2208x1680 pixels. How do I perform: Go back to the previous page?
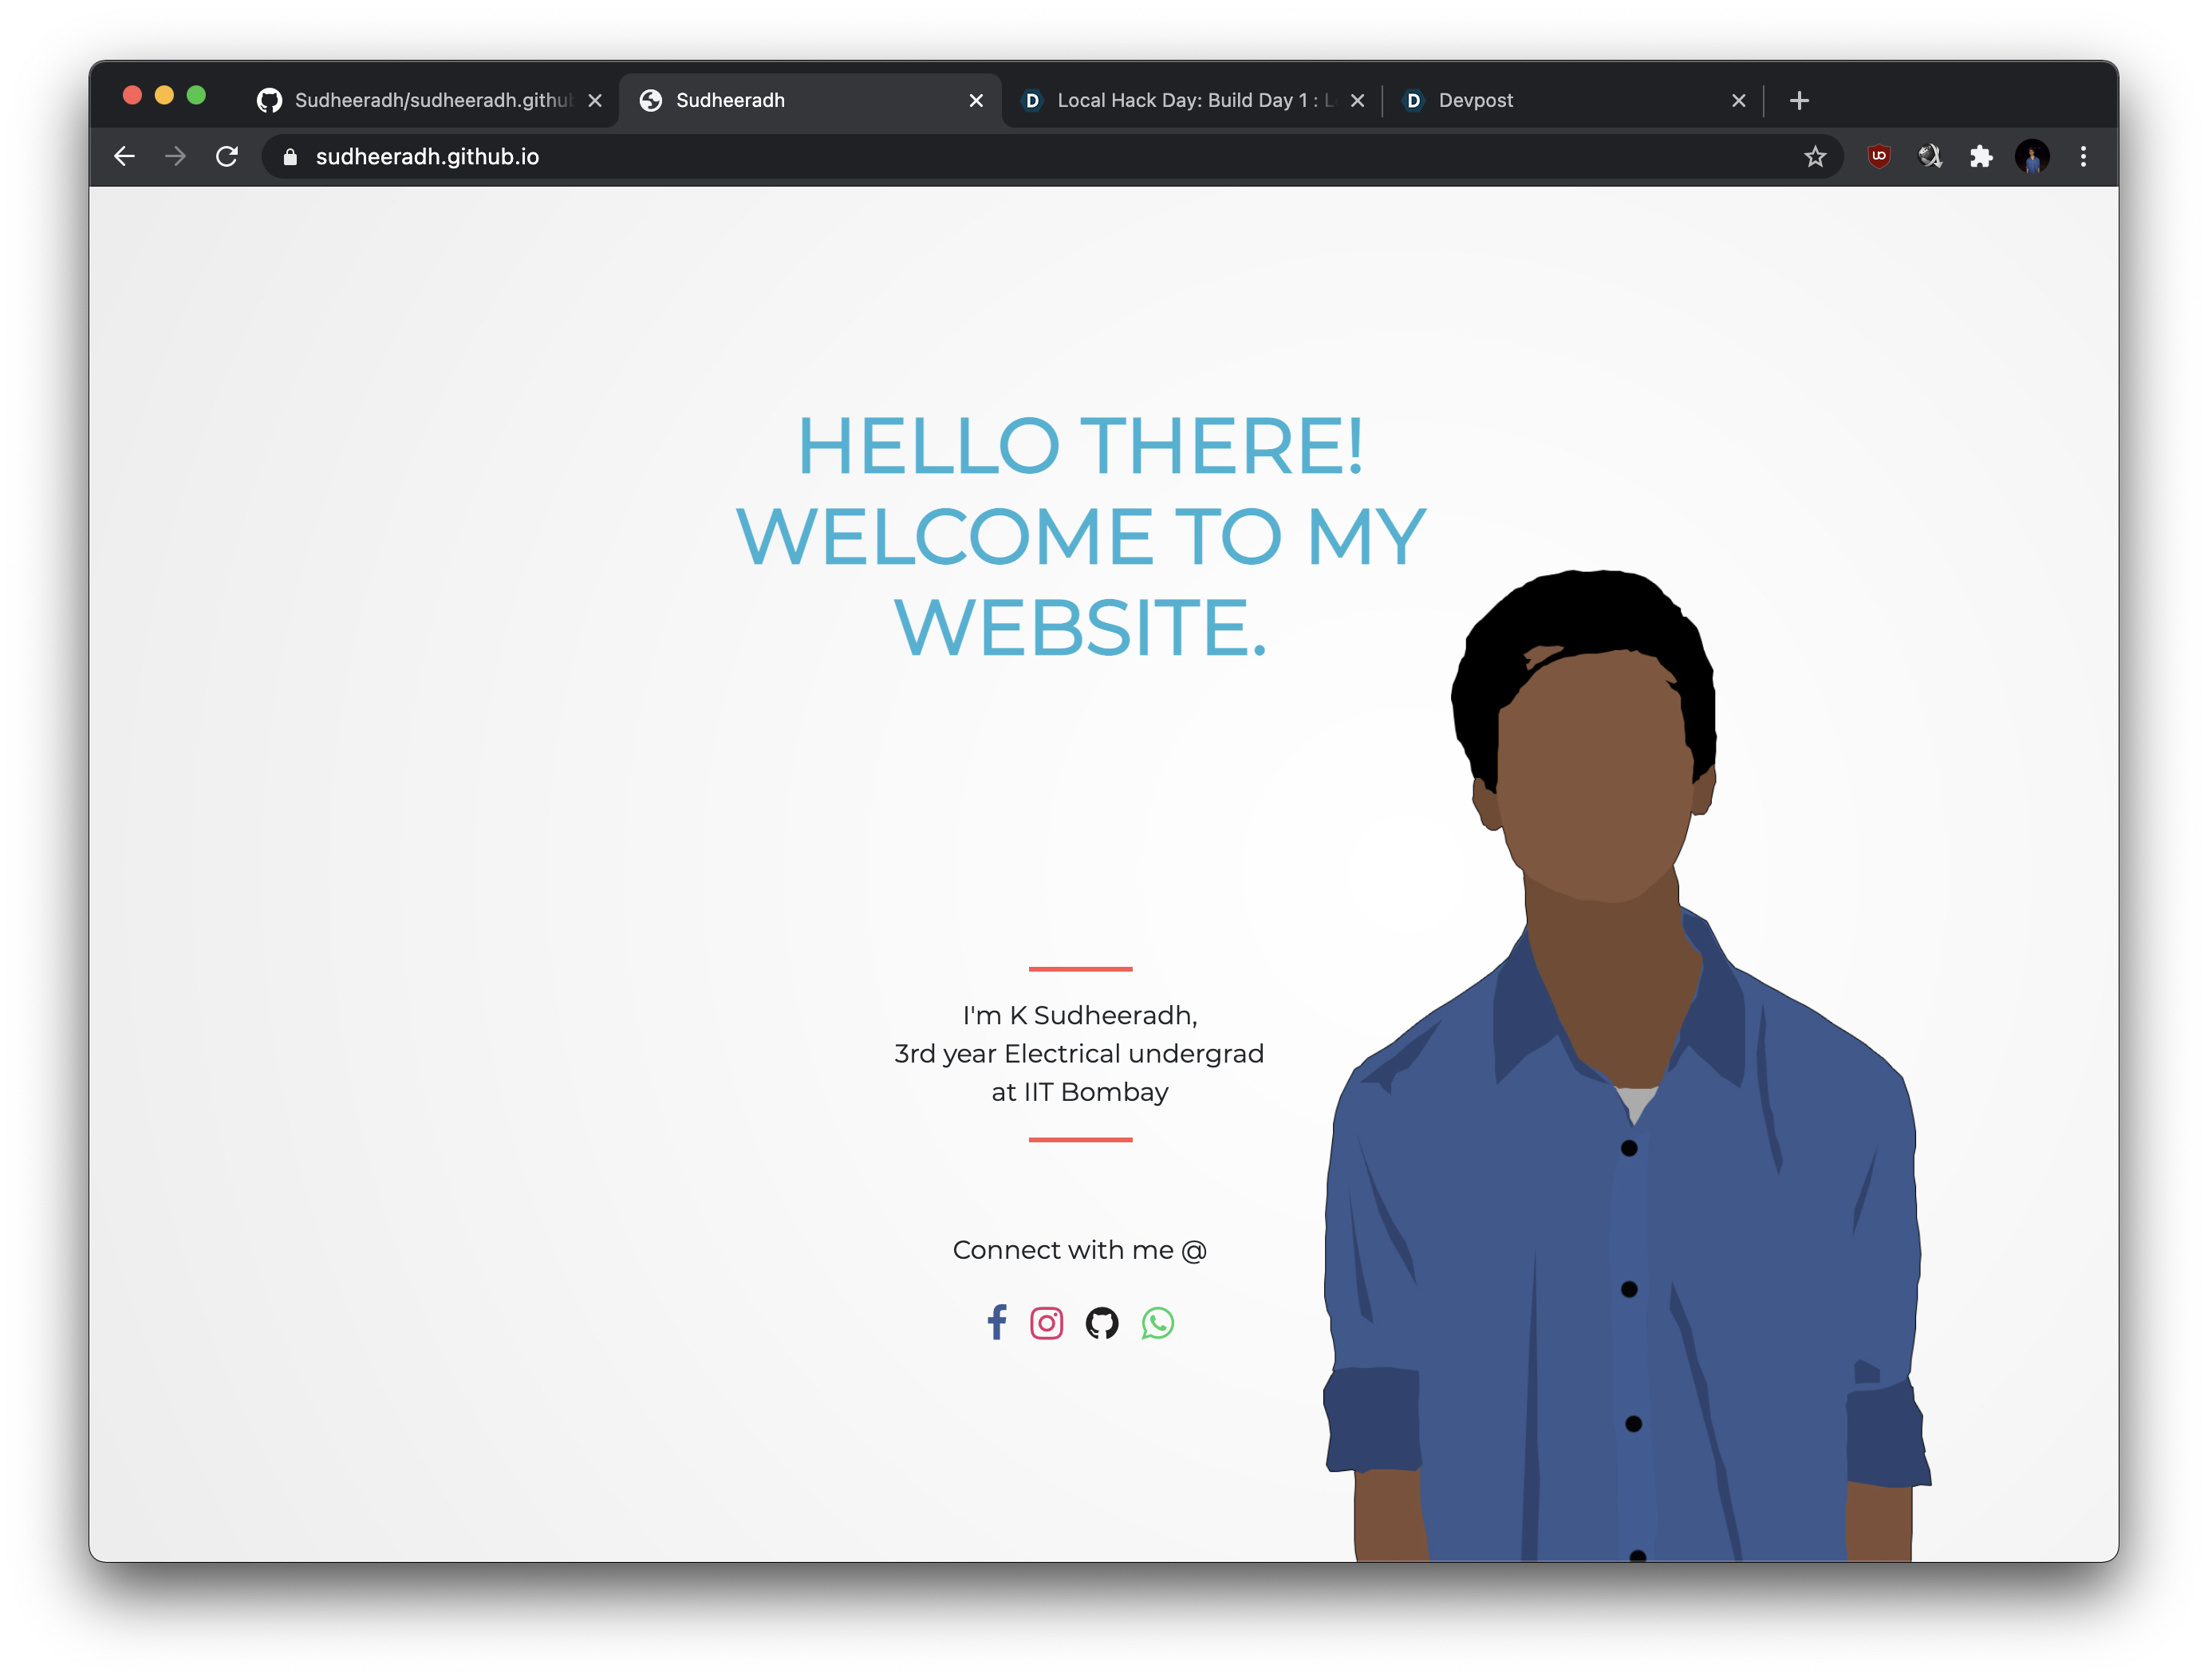[x=124, y=157]
